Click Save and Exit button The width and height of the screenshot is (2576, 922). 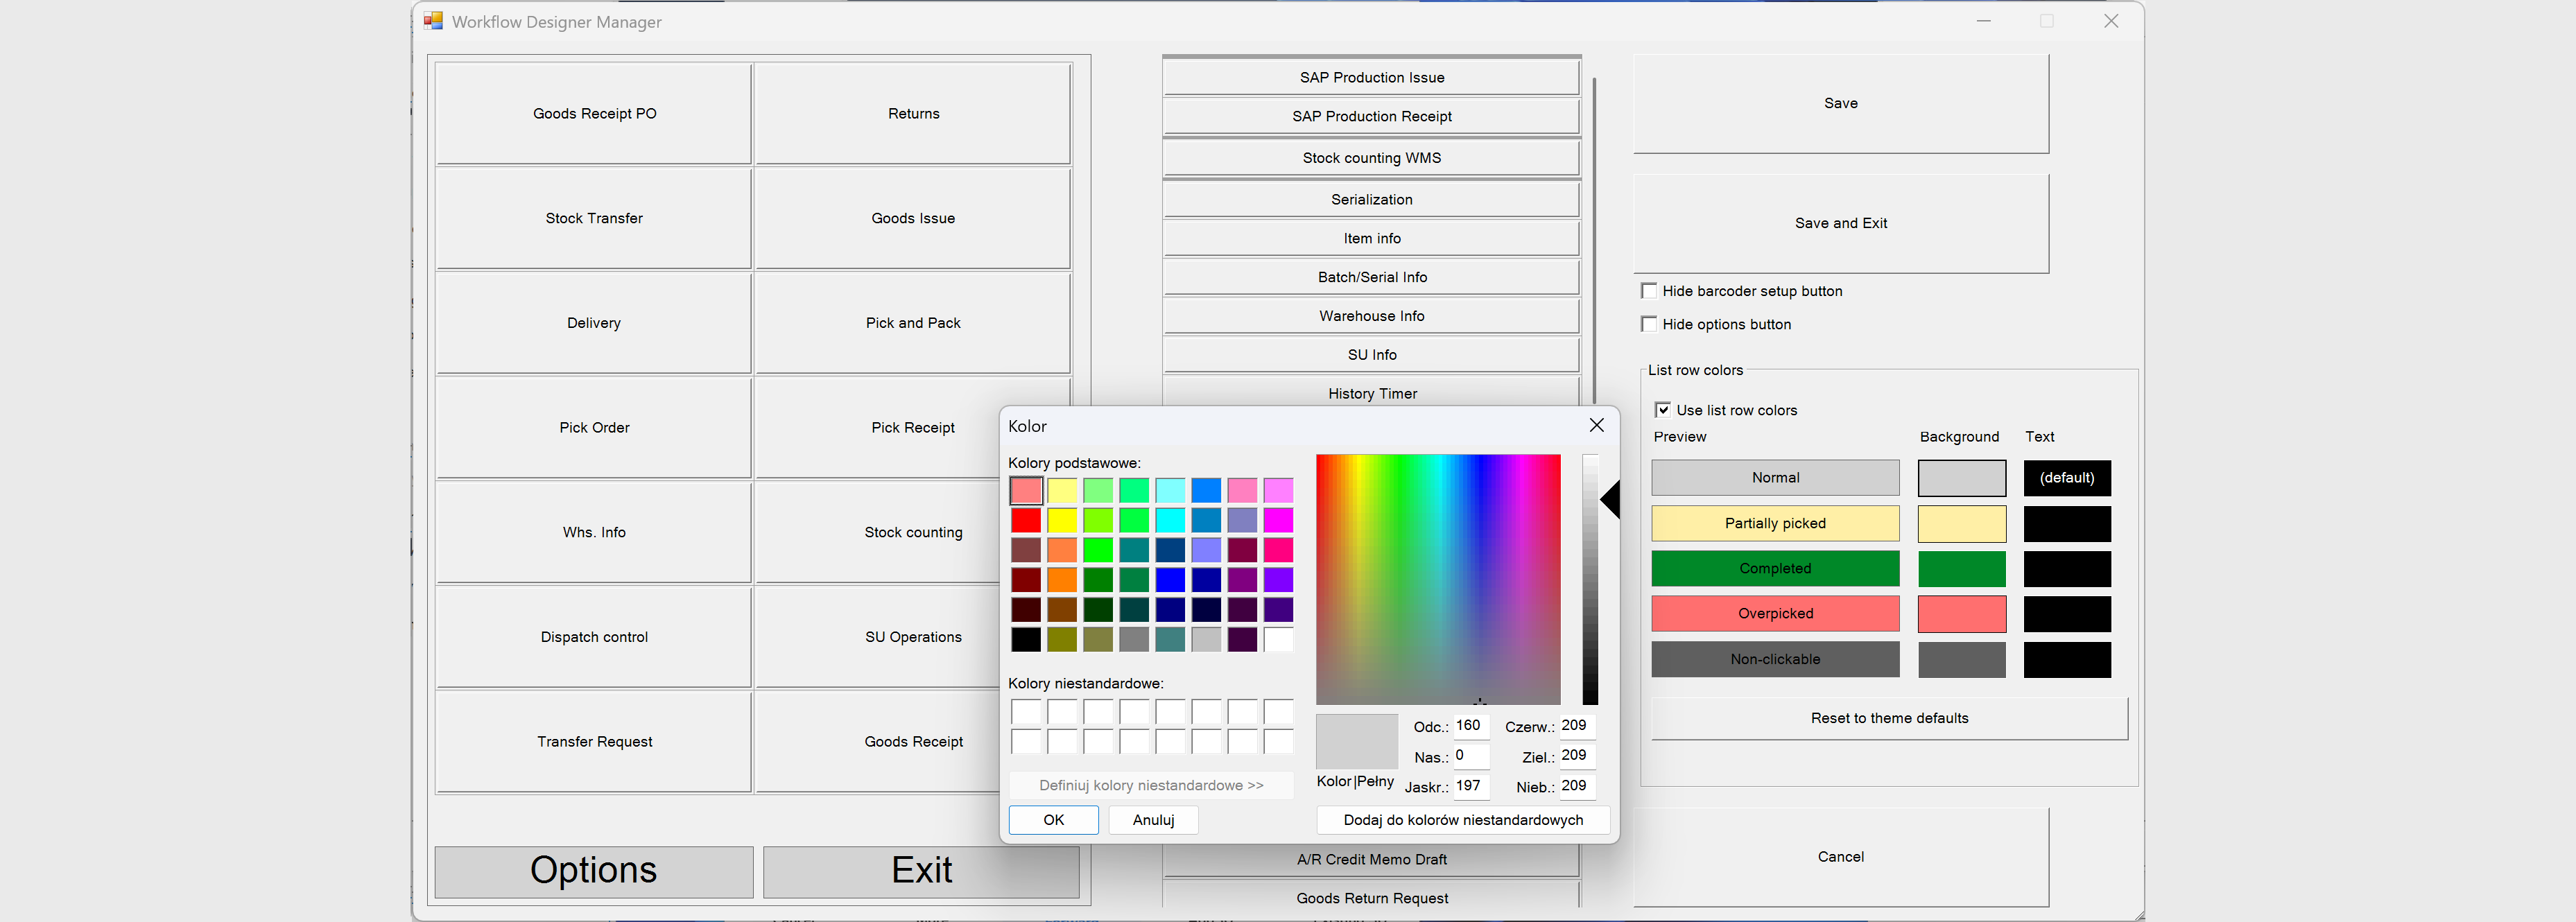tap(1841, 223)
